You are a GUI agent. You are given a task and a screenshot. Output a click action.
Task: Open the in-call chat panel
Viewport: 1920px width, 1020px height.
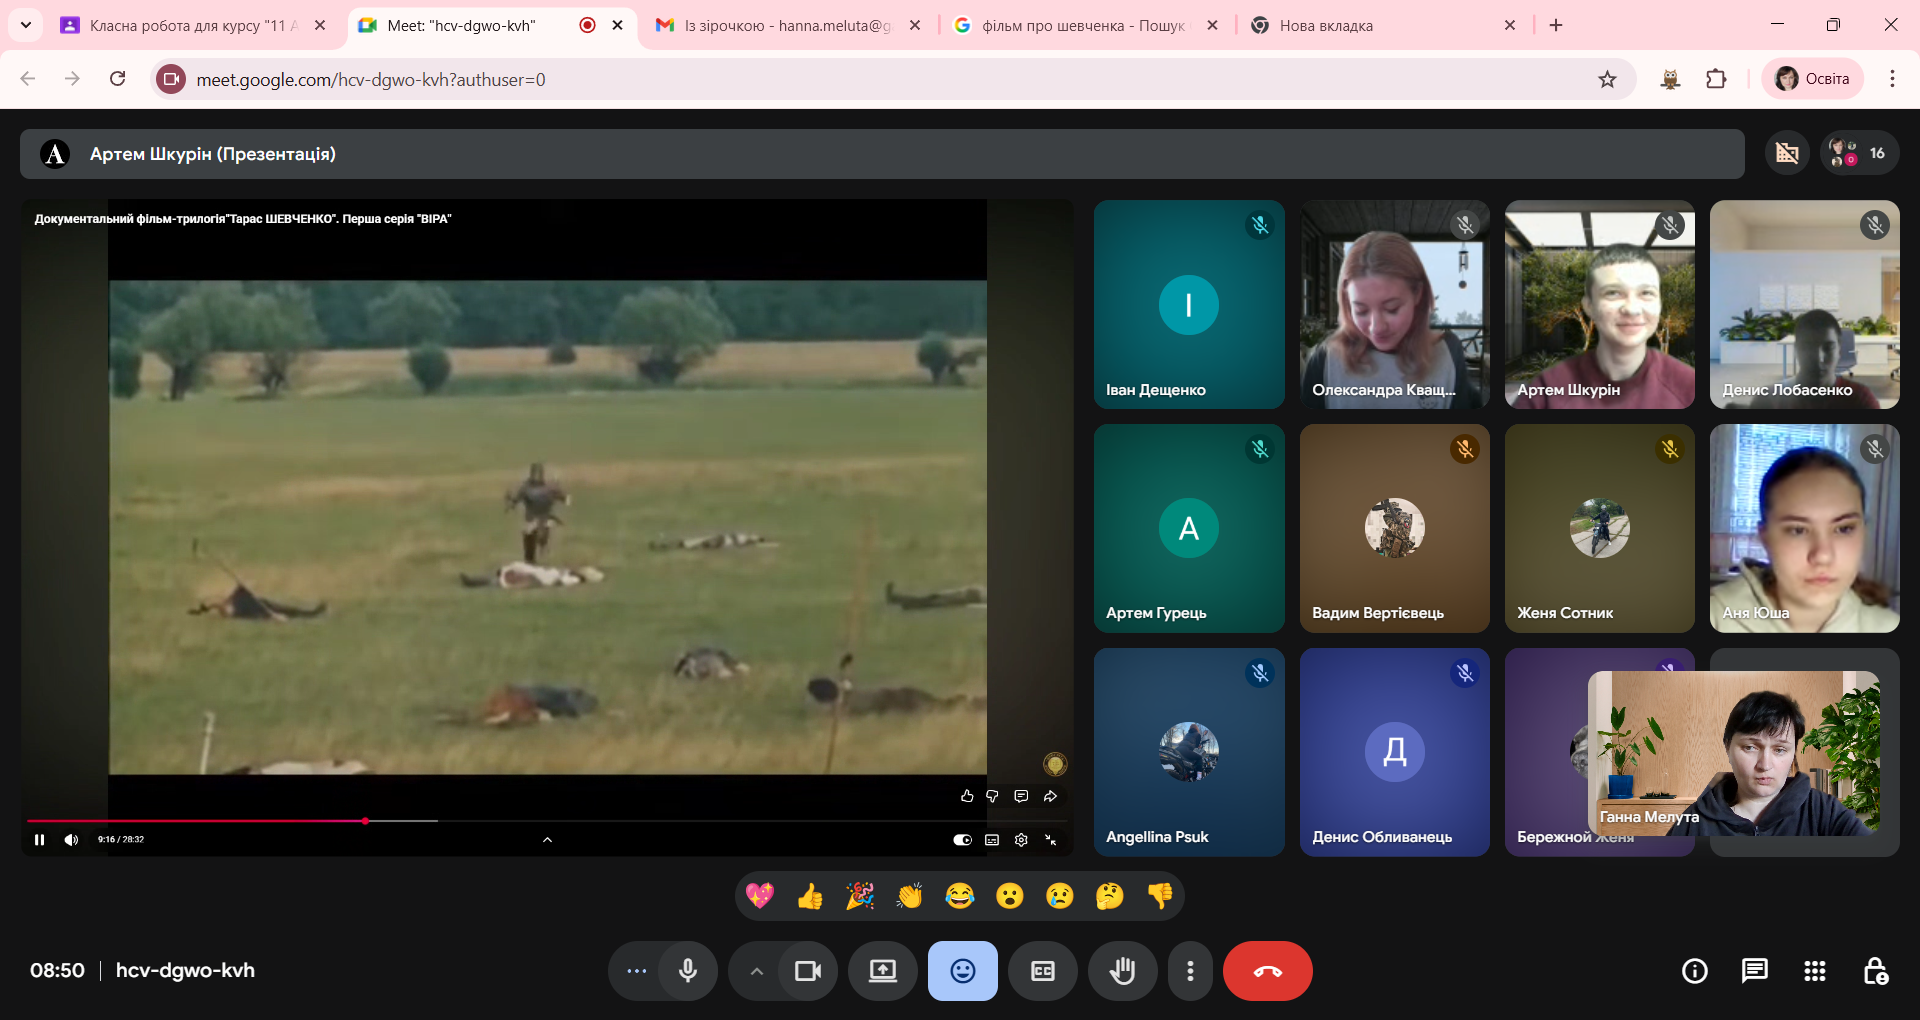(1755, 971)
